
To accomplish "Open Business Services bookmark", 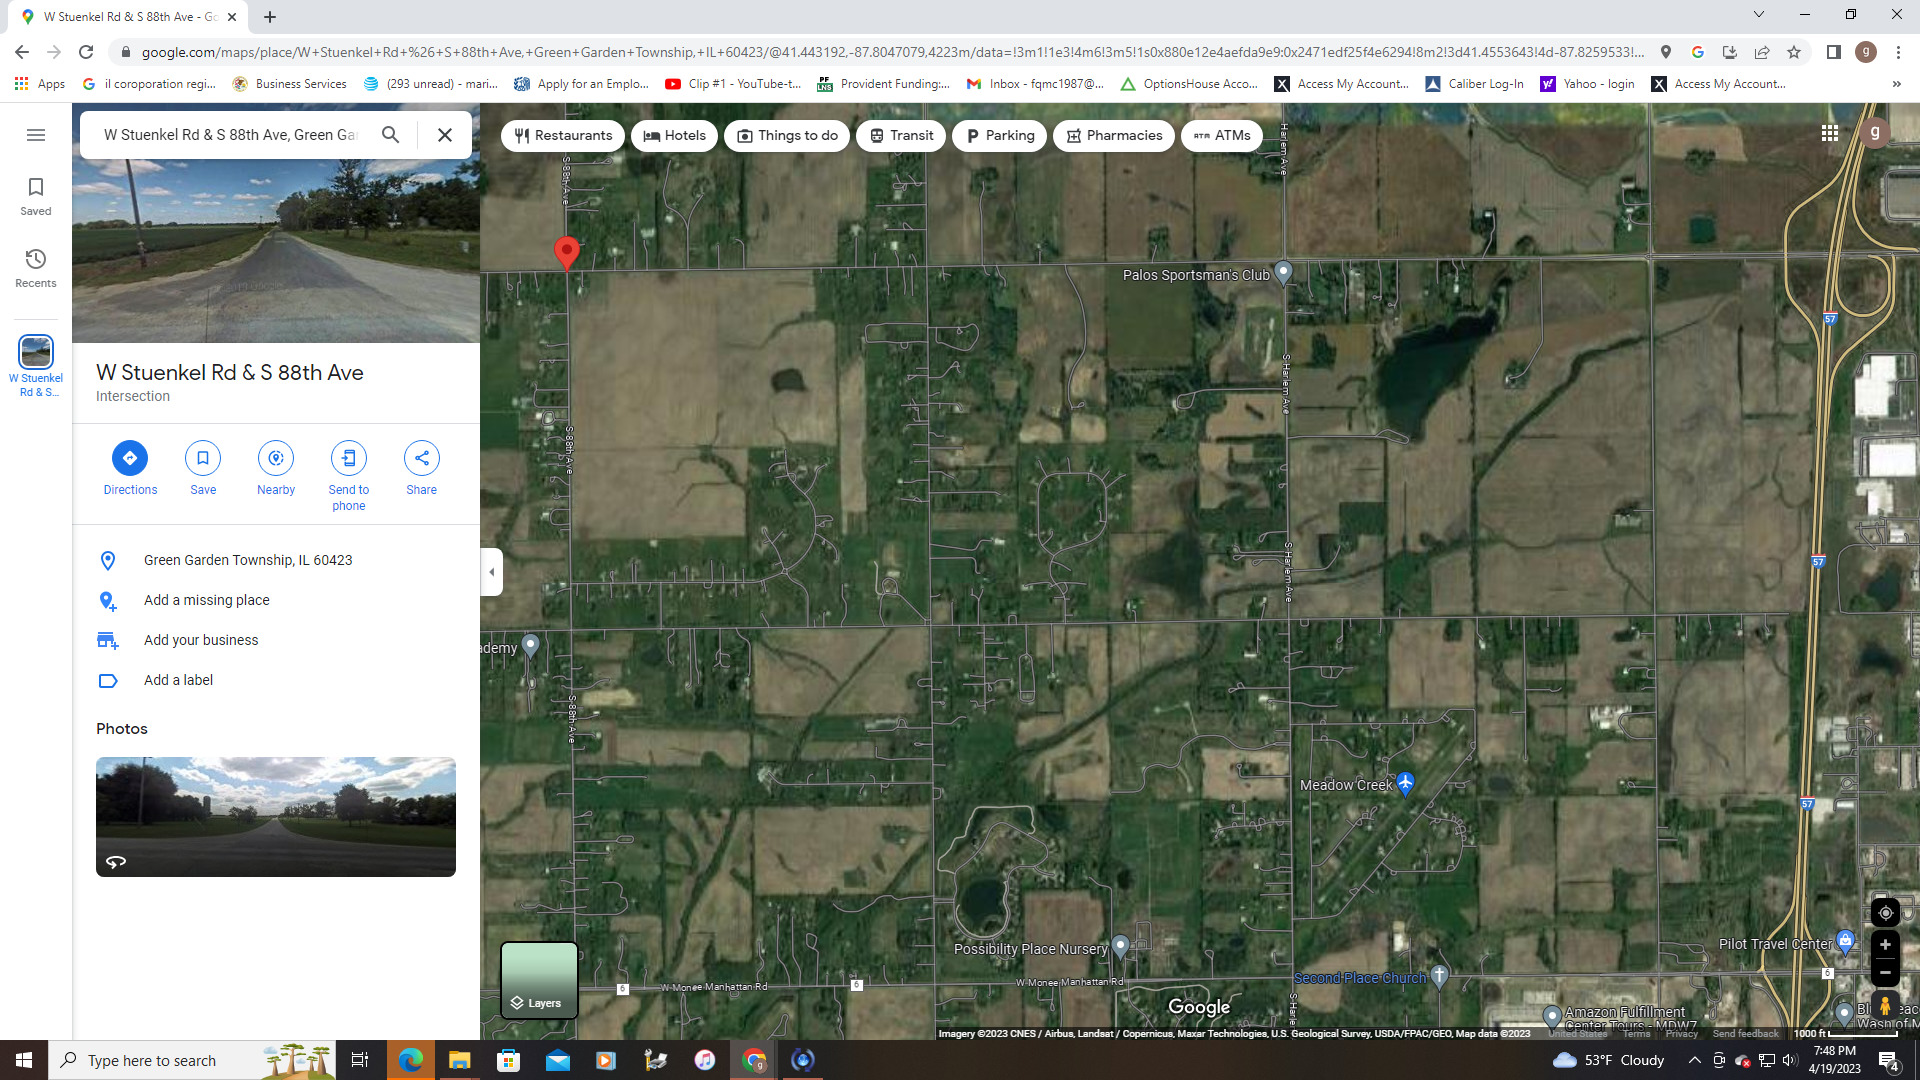I will (x=290, y=84).
